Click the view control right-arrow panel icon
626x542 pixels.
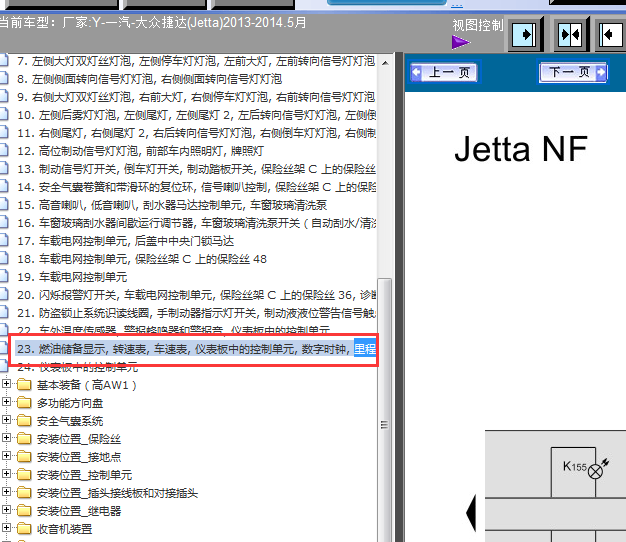point(524,34)
